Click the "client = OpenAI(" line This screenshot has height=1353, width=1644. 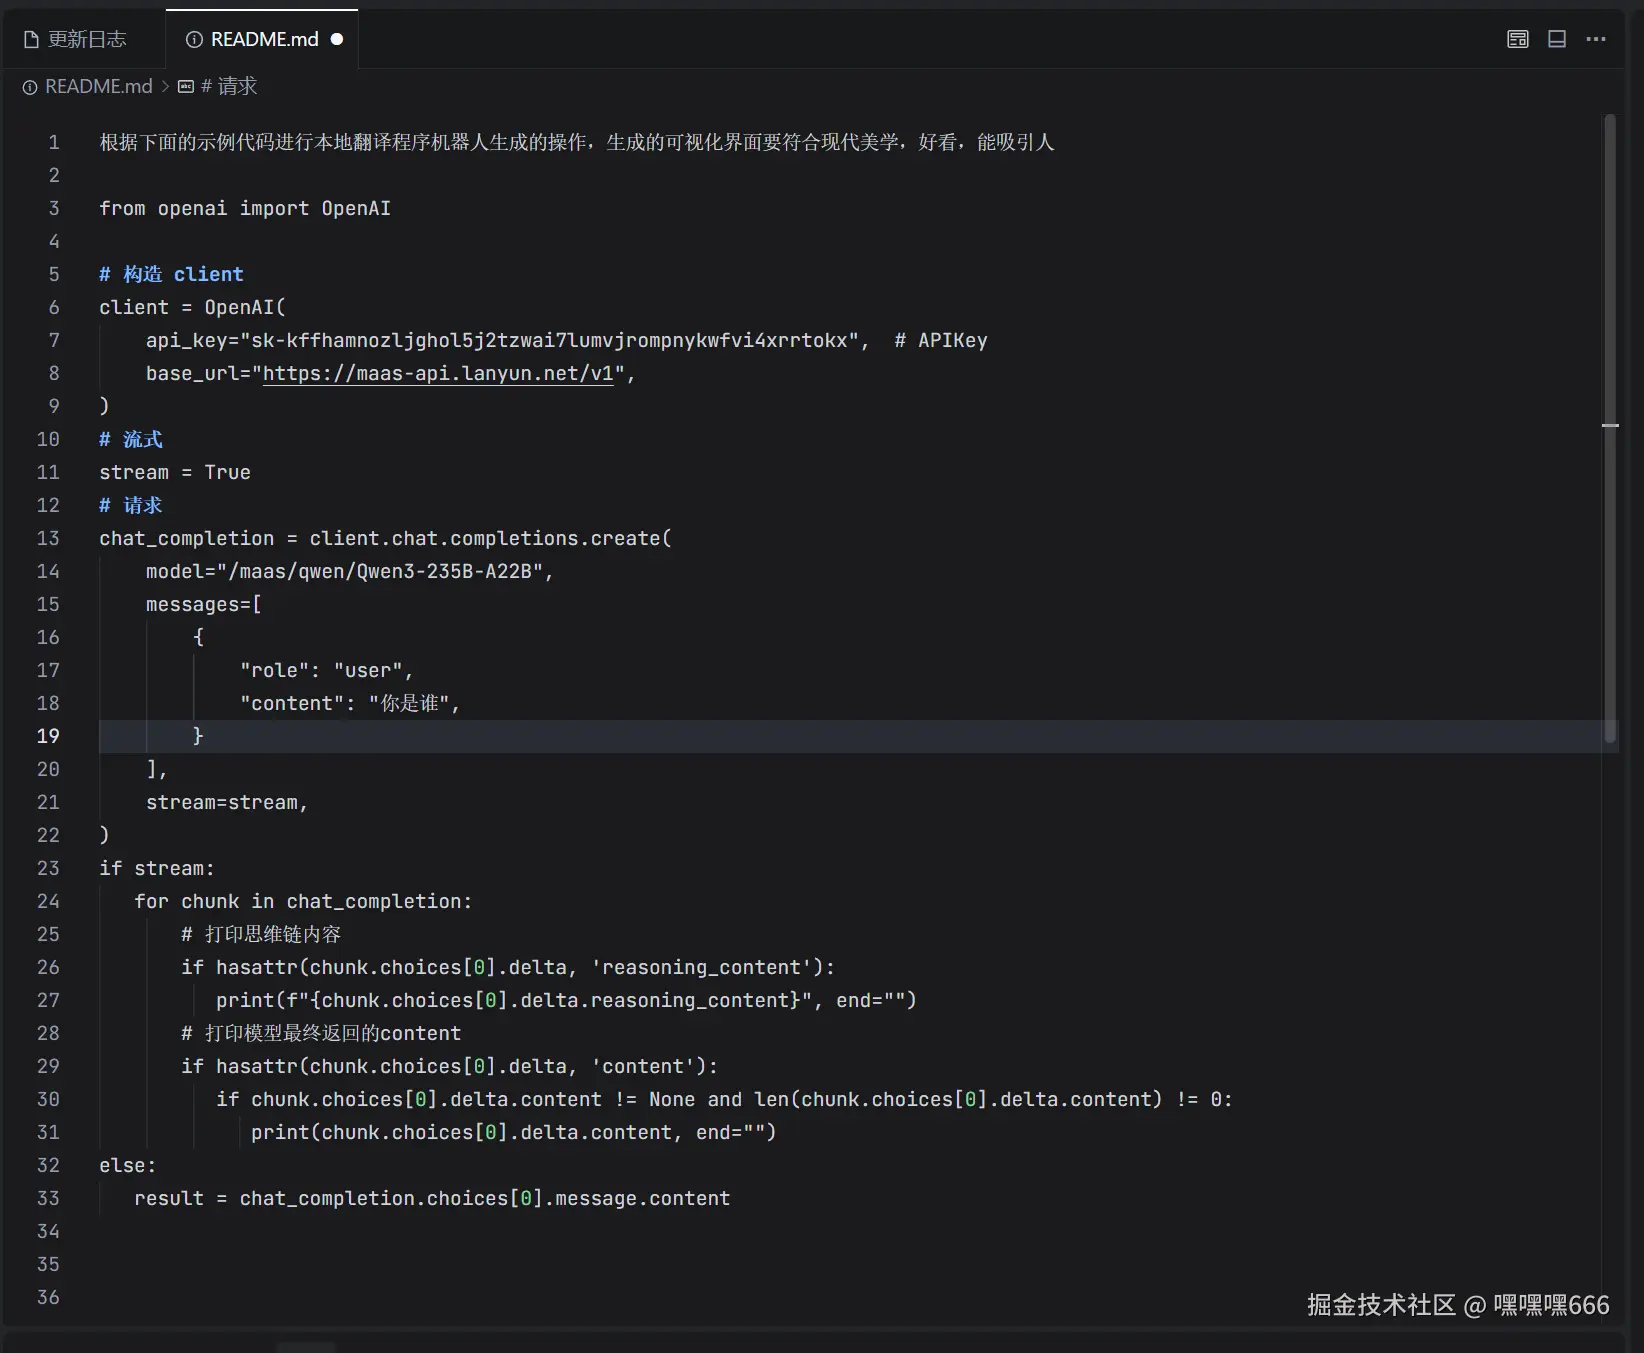(192, 307)
